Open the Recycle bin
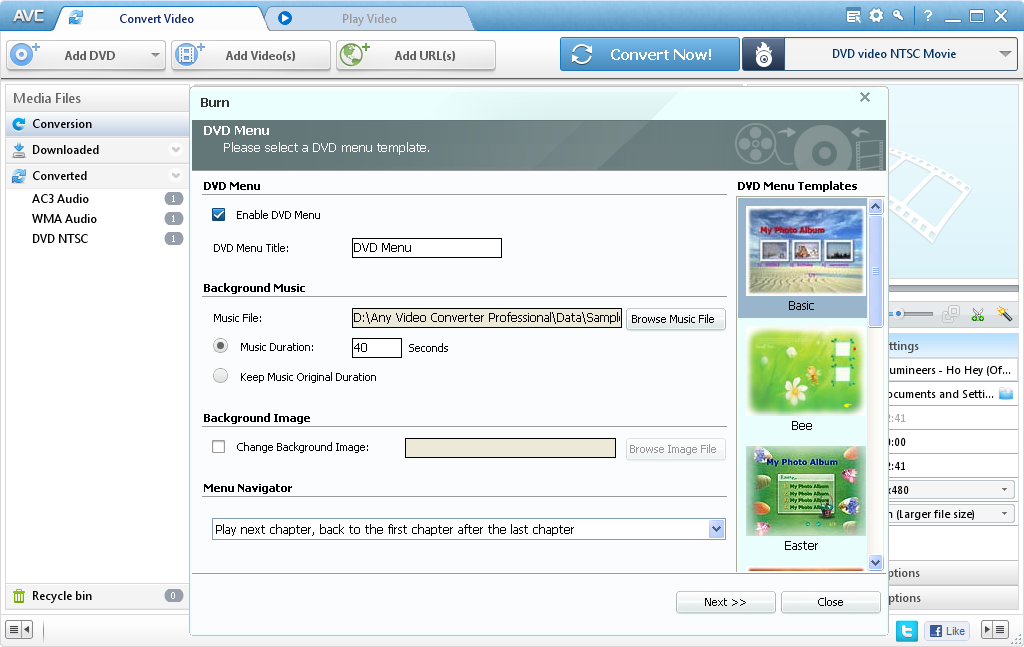 pyautogui.click(x=97, y=595)
